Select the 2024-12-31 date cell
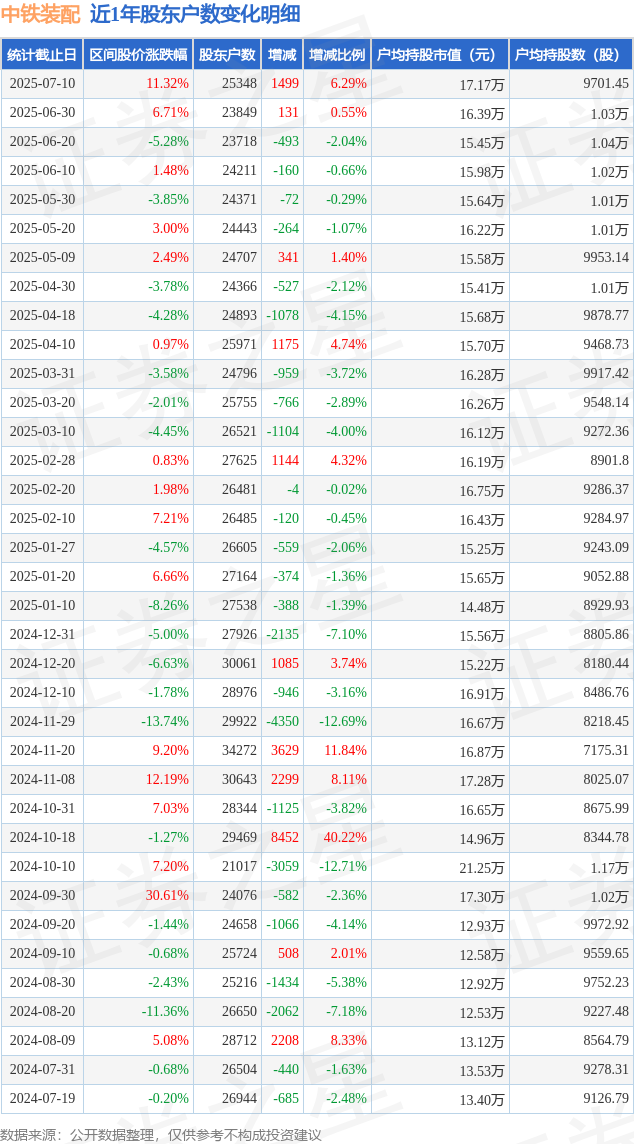The height and width of the screenshot is (1144, 634). [x=42, y=635]
